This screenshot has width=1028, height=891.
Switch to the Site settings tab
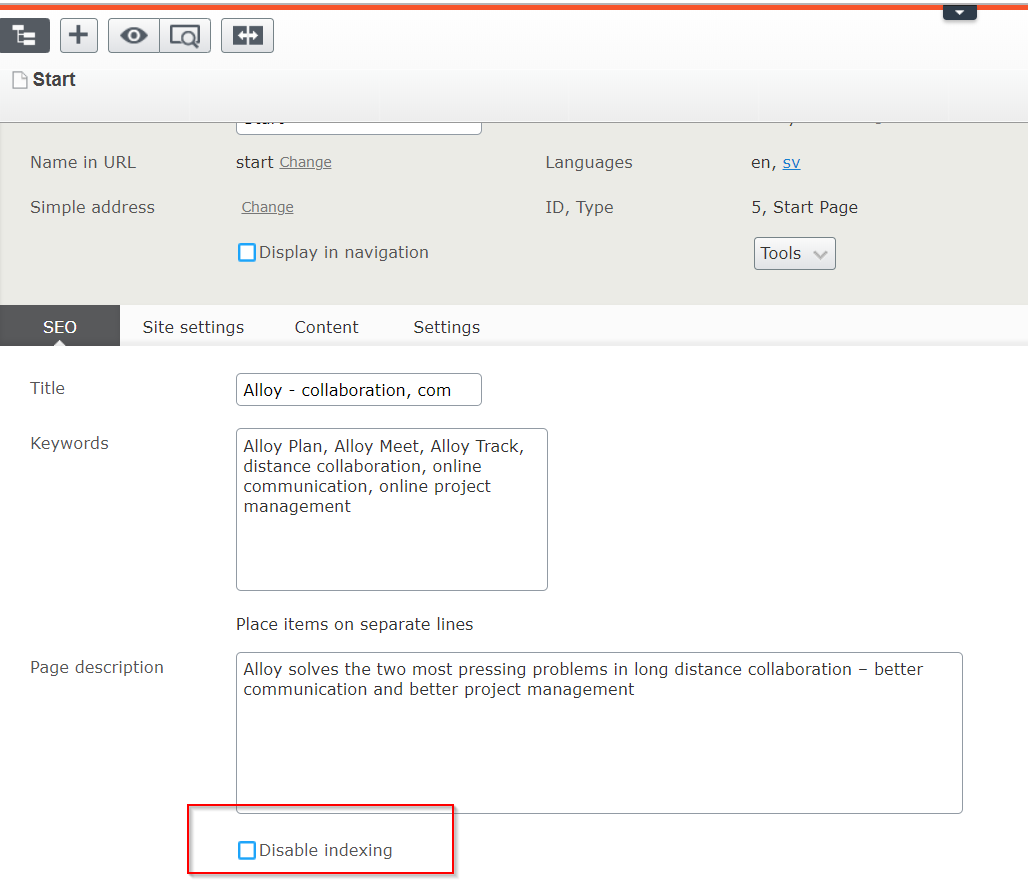pyautogui.click(x=193, y=327)
